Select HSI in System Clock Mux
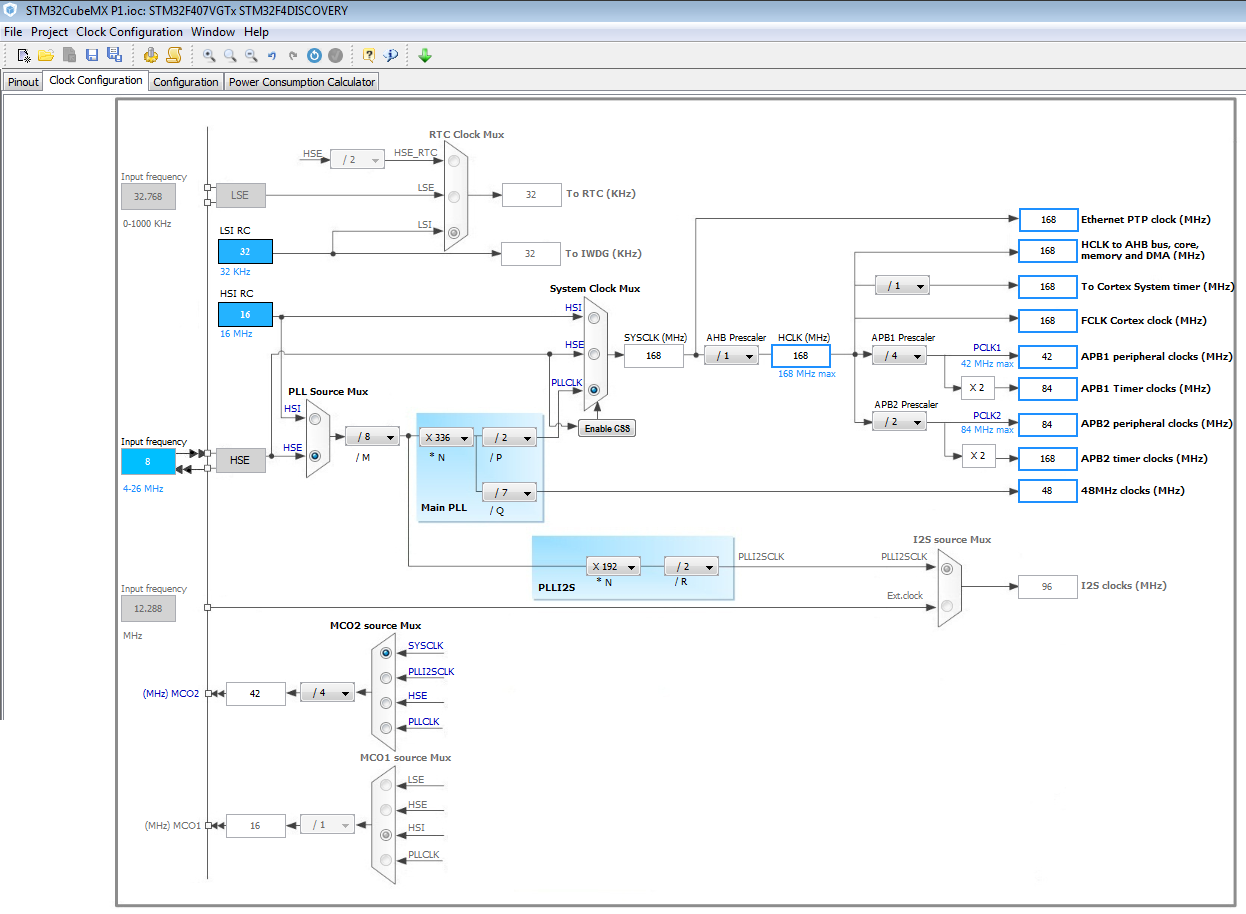Screen dimensions: 1246x914 click(594, 318)
